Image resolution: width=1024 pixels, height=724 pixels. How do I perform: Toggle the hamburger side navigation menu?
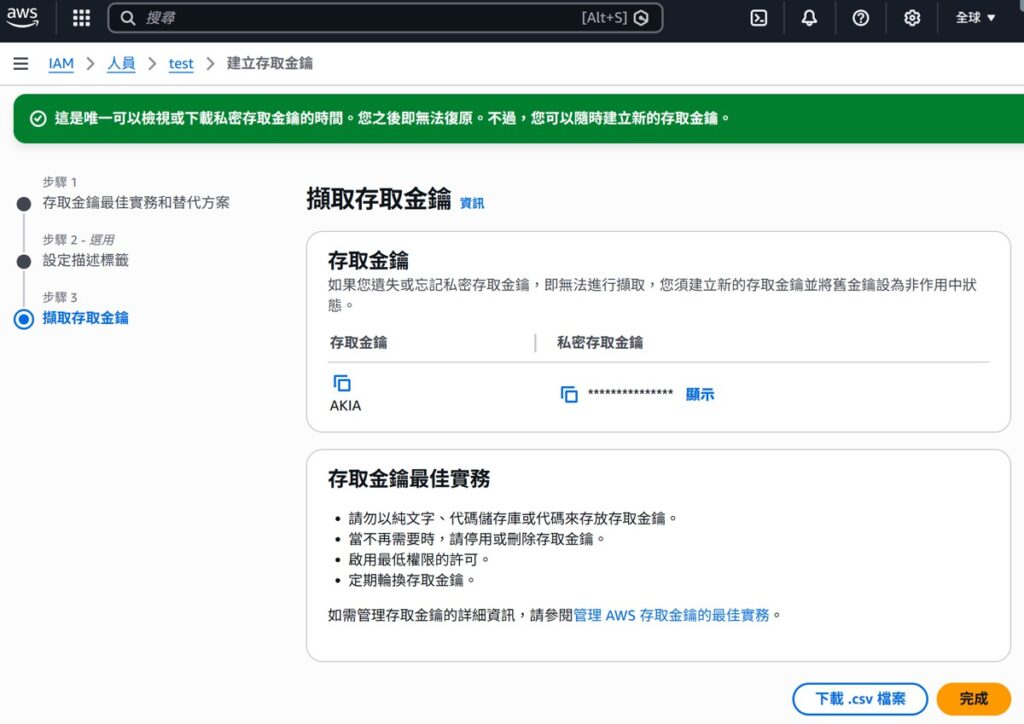coord(20,63)
